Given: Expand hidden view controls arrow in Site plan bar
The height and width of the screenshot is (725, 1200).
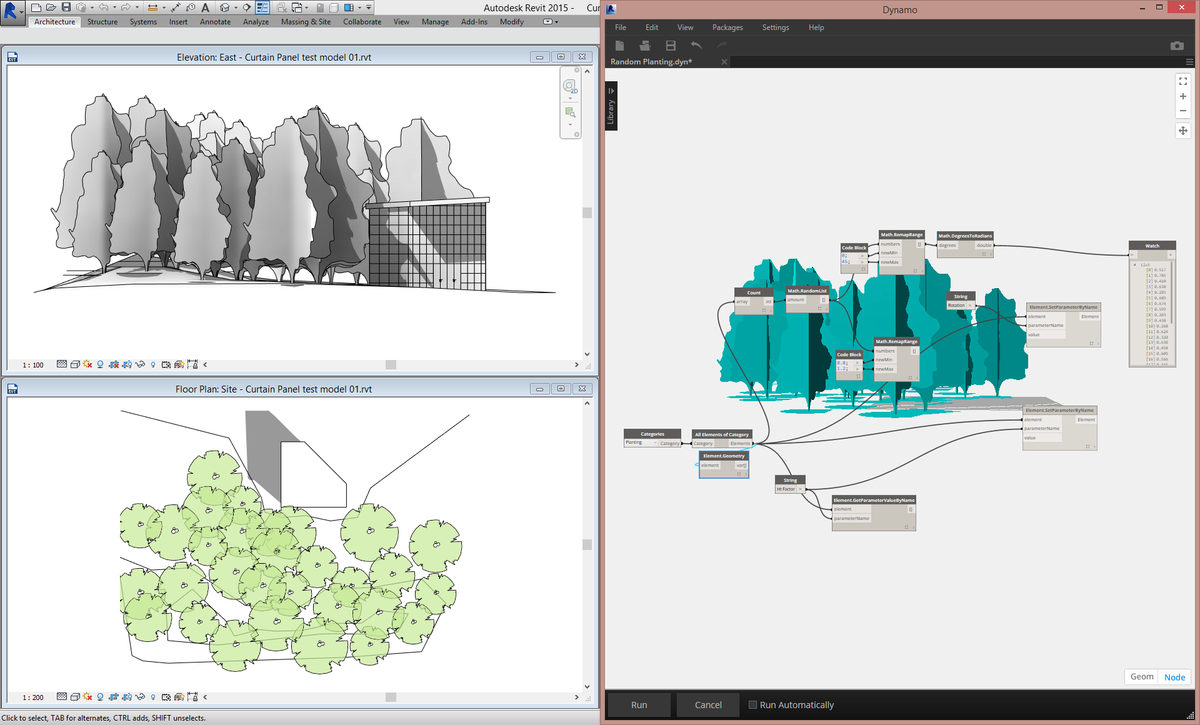Looking at the screenshot, I should pyautogui.click(x=205, y=697).
